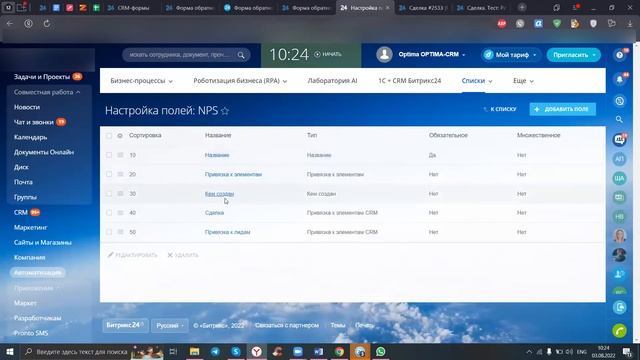Open the help question-mark icon
This screenshot has height=360, width=640.
point(620,55)
